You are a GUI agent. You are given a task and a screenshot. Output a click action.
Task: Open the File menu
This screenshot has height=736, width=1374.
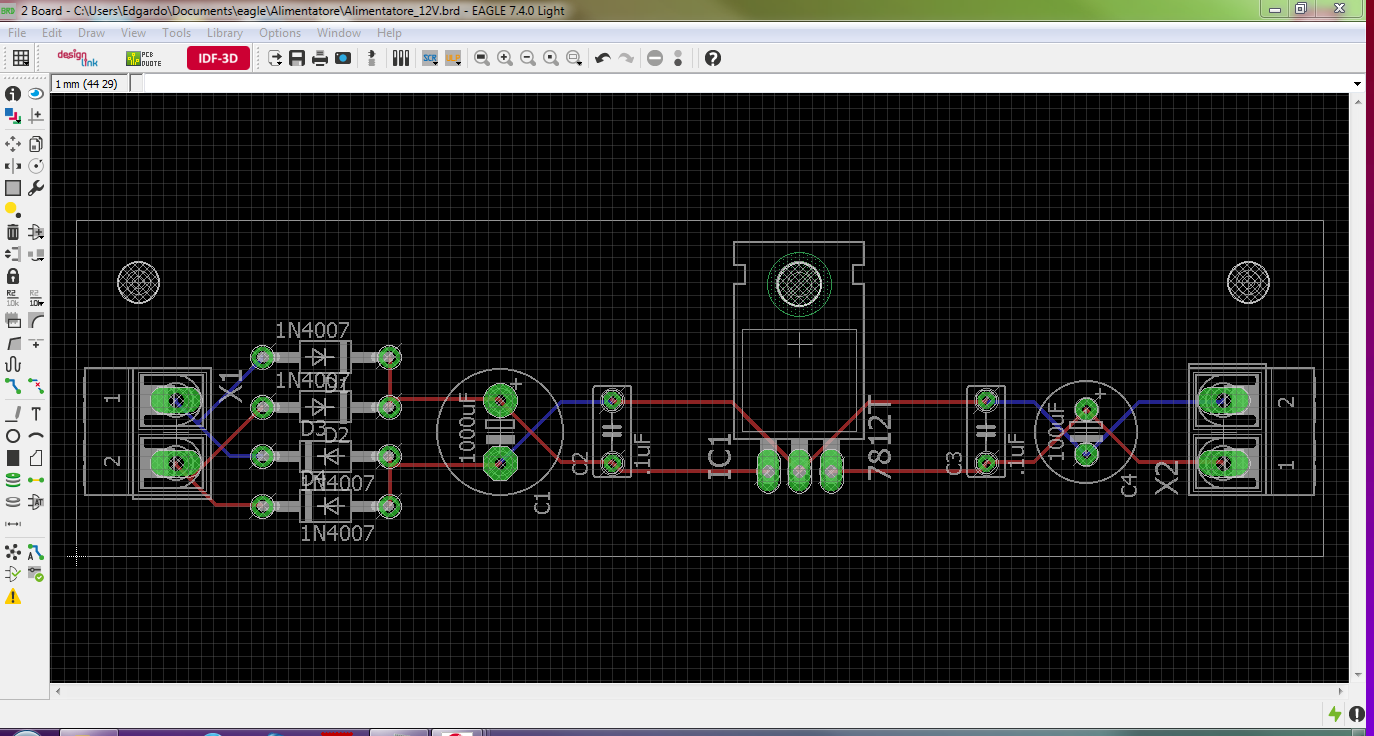[17, 33]
